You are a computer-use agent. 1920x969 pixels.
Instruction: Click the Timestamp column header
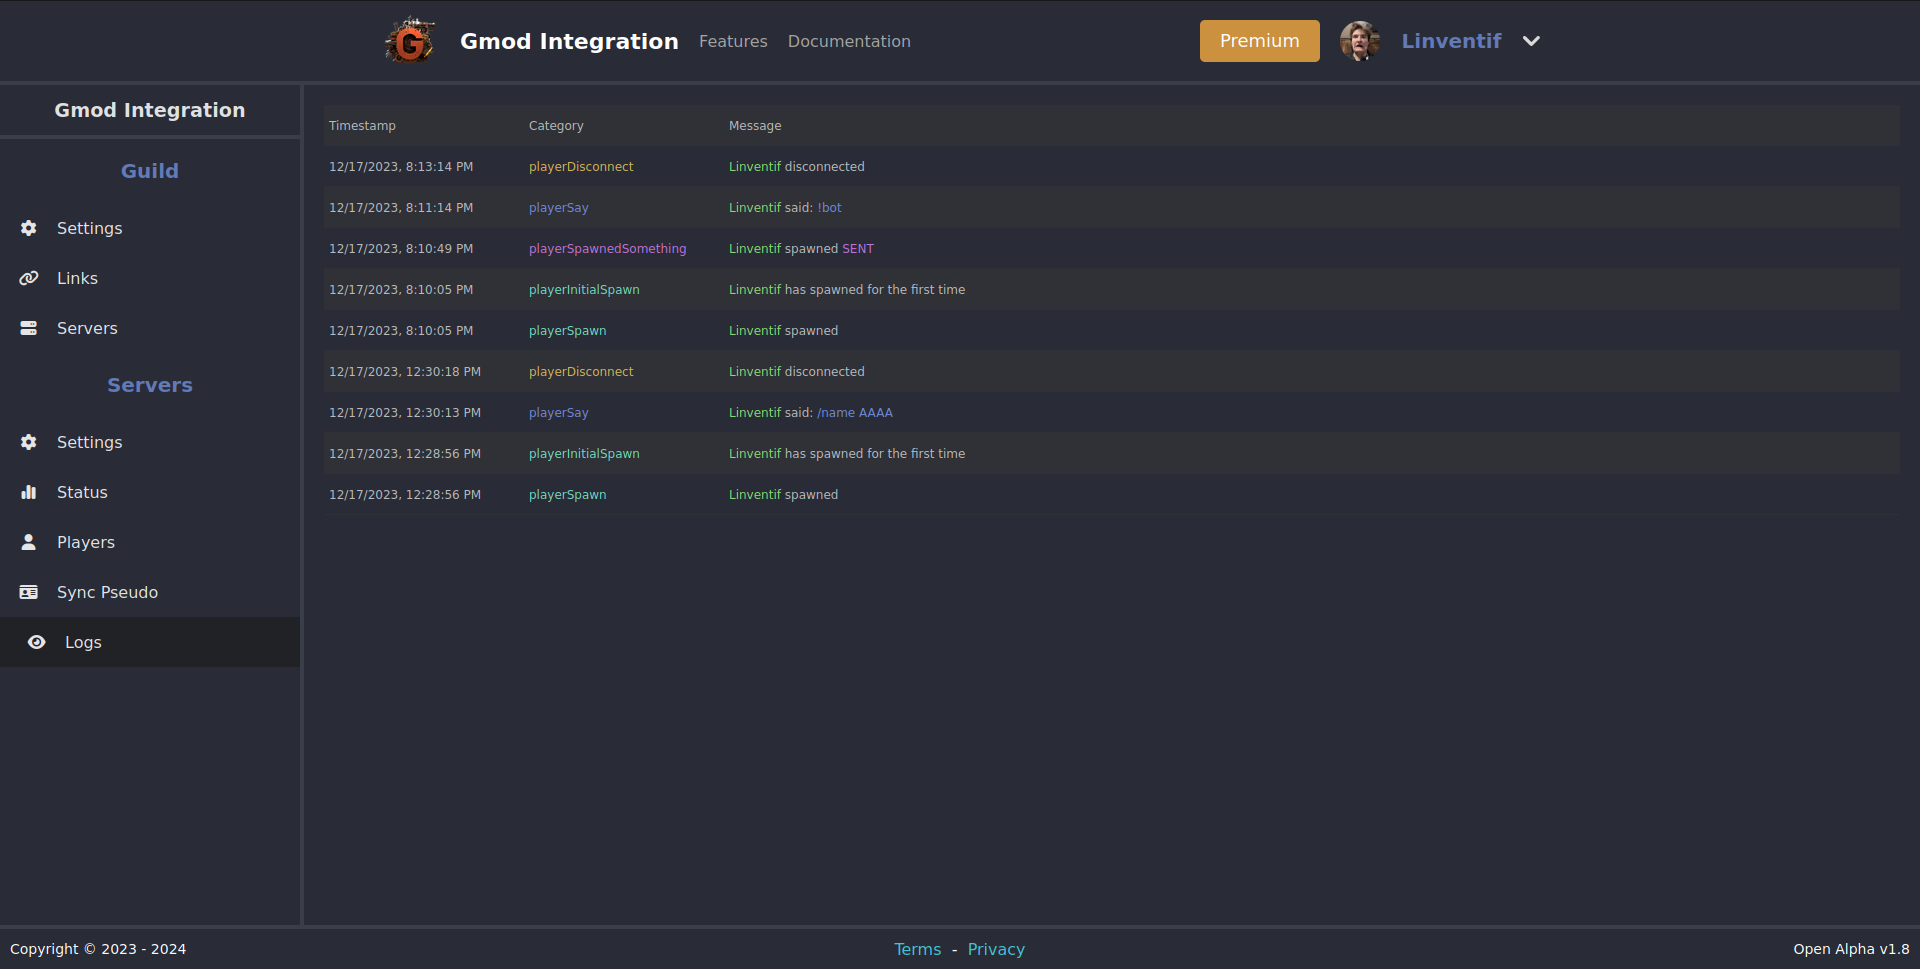[362, 126]
